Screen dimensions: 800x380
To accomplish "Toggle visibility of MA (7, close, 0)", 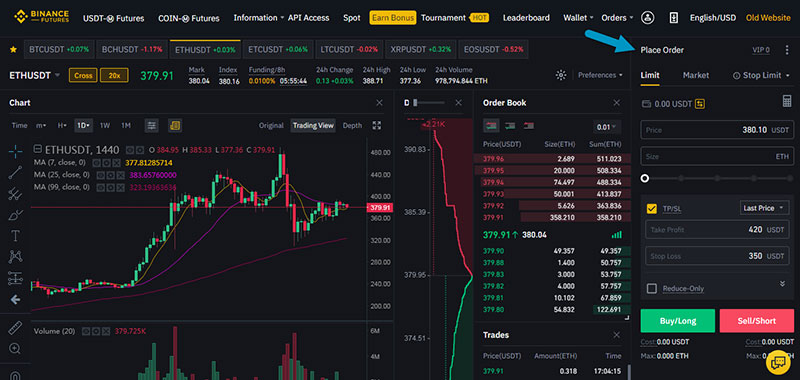I will pos(96,163).
